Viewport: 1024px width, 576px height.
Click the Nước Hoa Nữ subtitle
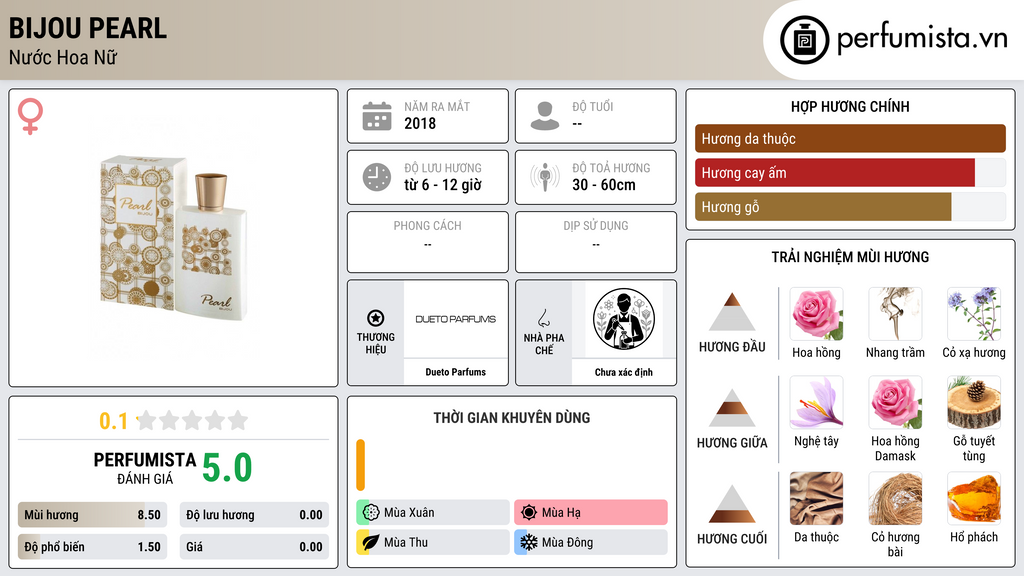(x=63, y=57)
